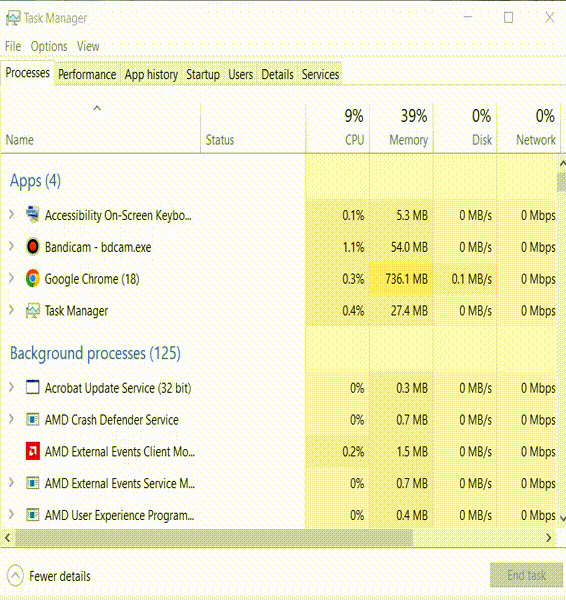Screen dimensions: 566x600
Task: Select AMD External Events Client Mo... row name
Action: click(120, 452)
